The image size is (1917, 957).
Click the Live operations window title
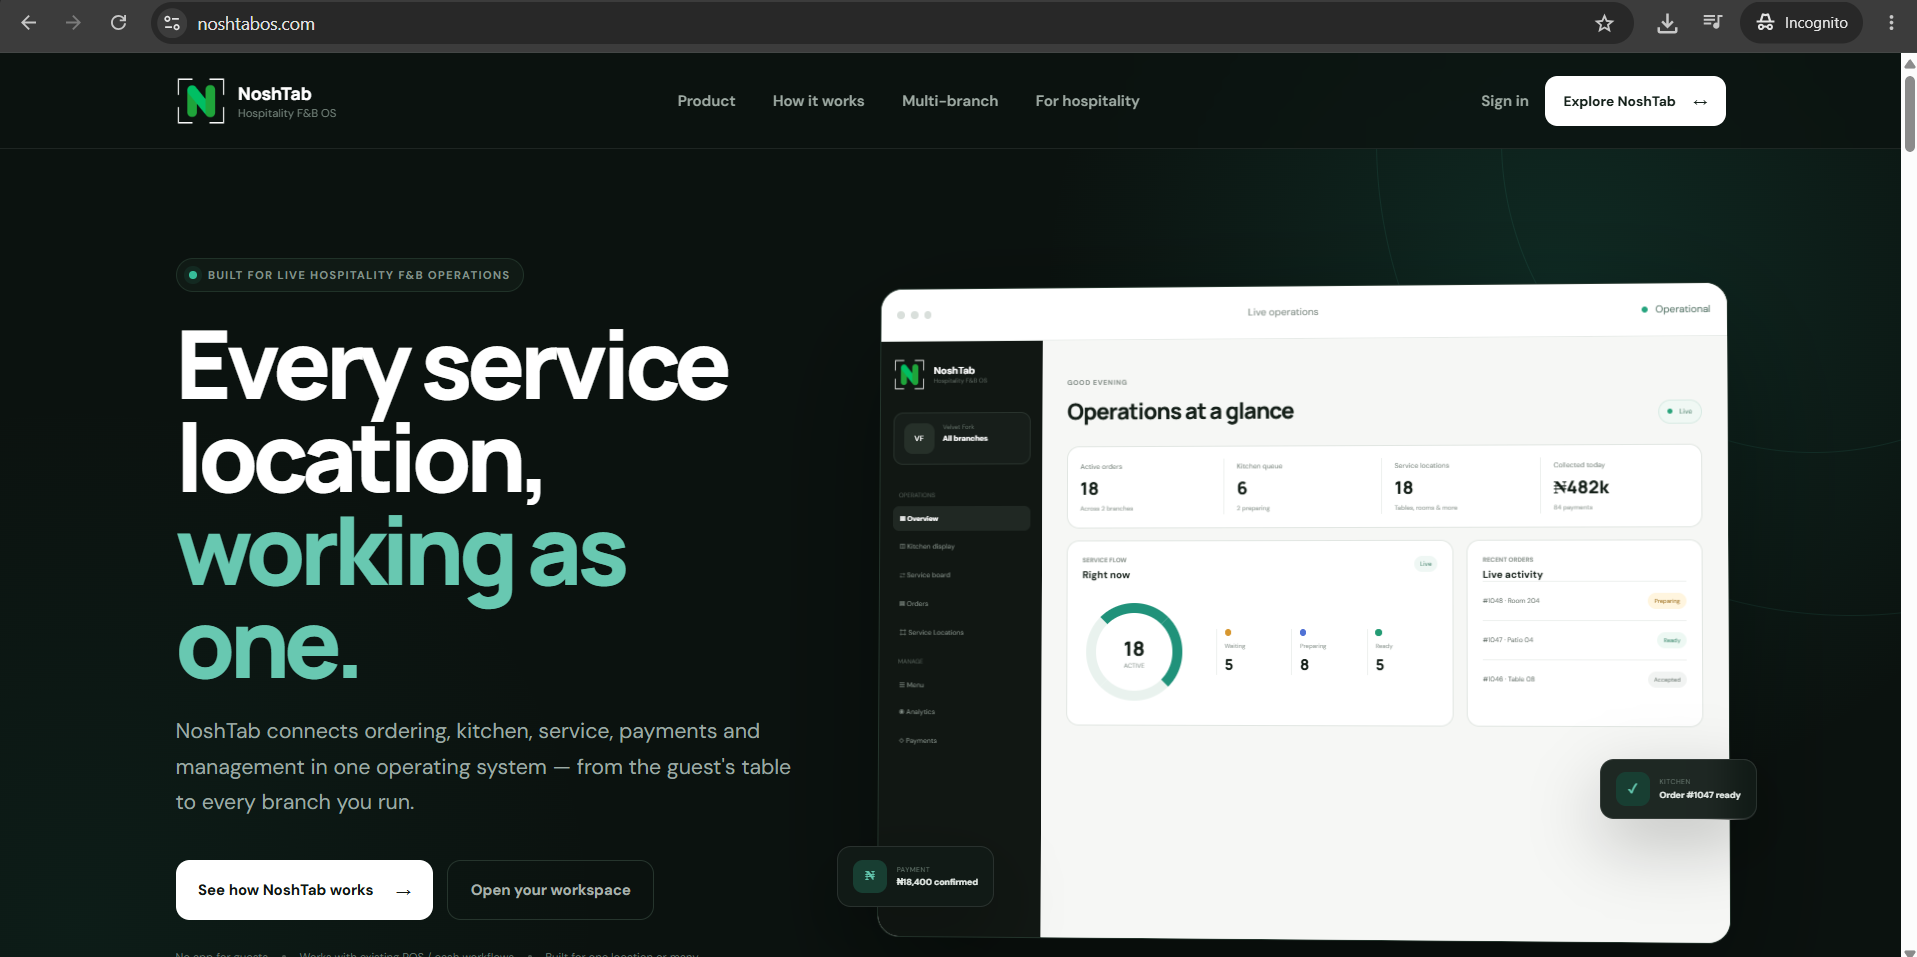[1283, 312]
